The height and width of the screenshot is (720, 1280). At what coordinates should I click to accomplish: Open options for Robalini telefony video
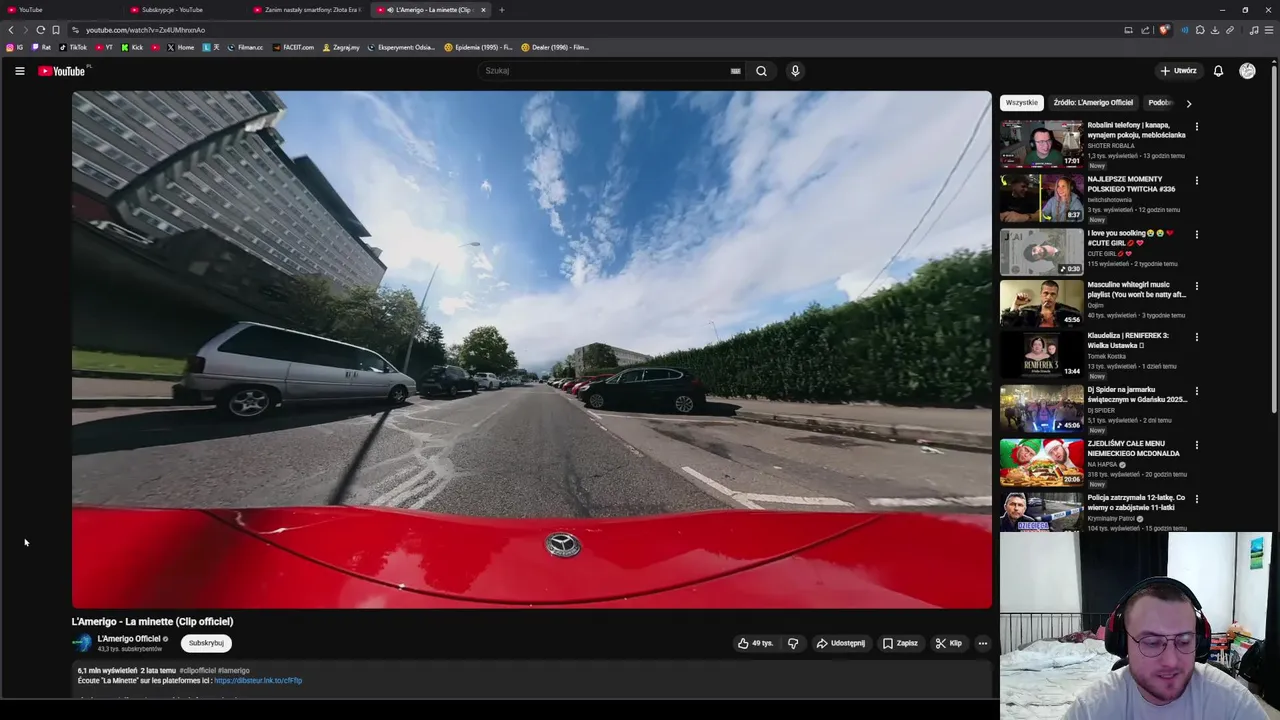[1196, 127]
